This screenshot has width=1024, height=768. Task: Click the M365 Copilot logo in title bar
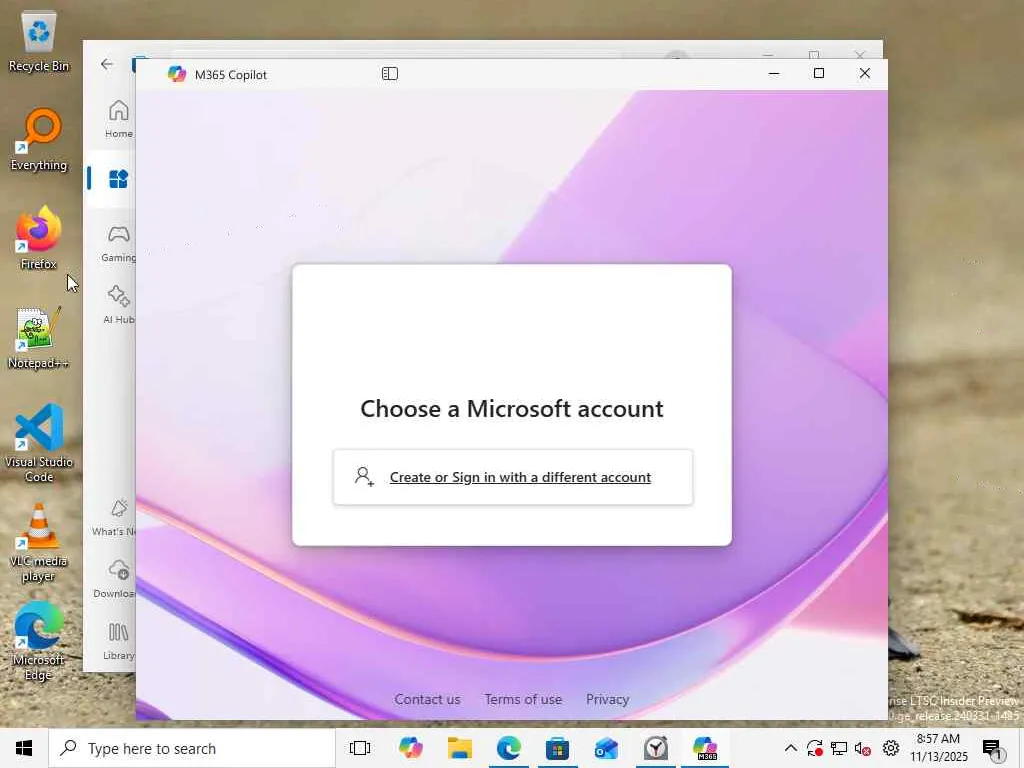pyautogui.click(x=176, y=74)
